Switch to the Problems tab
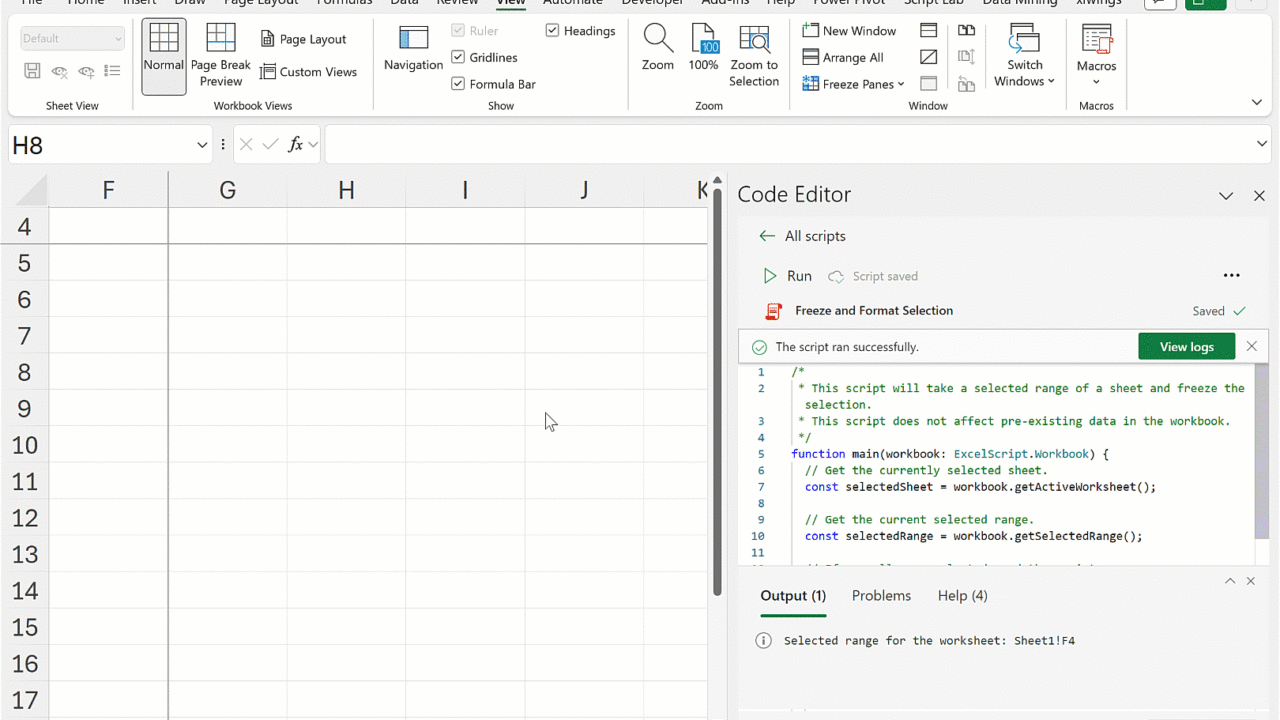 coord(881,595)
